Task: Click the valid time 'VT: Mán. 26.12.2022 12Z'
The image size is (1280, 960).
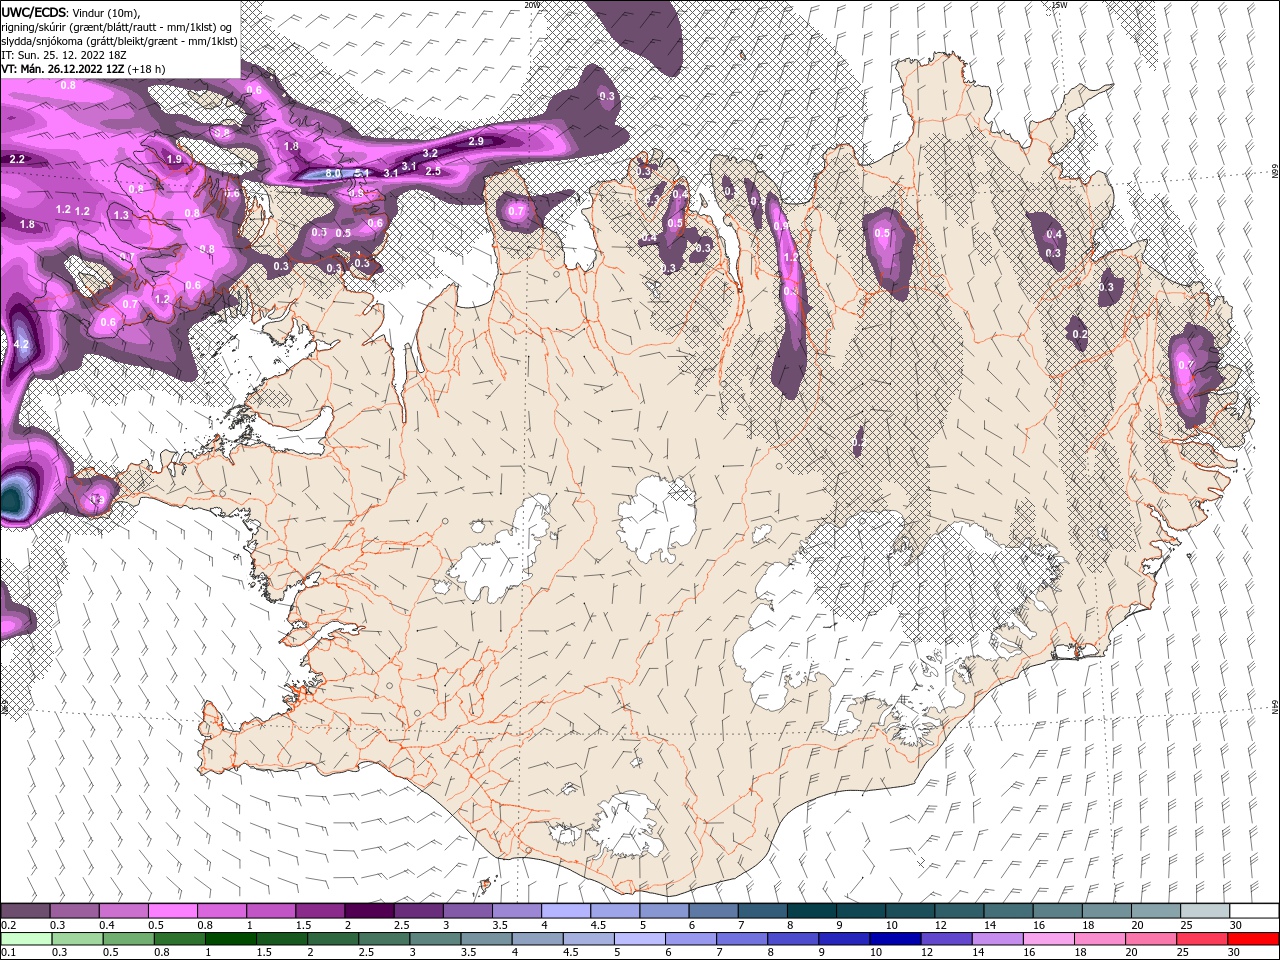Action: pos(61,69)
